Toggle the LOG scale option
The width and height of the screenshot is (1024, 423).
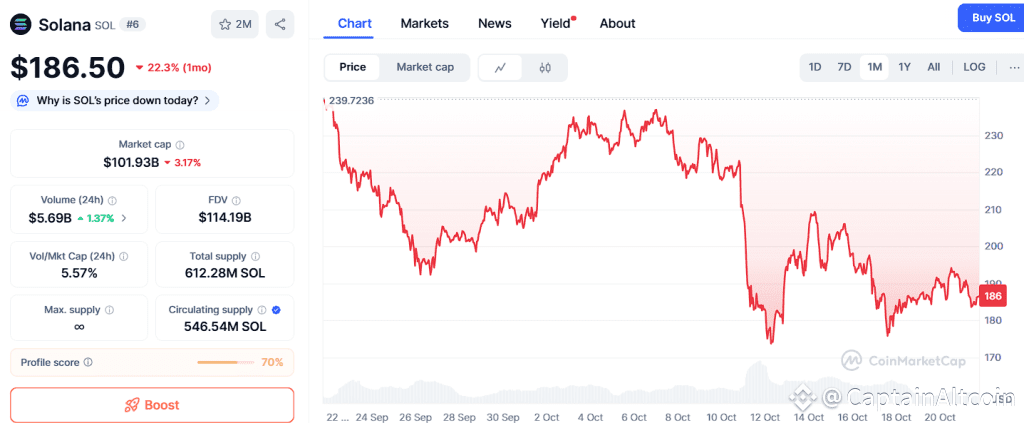coord(974,67)
